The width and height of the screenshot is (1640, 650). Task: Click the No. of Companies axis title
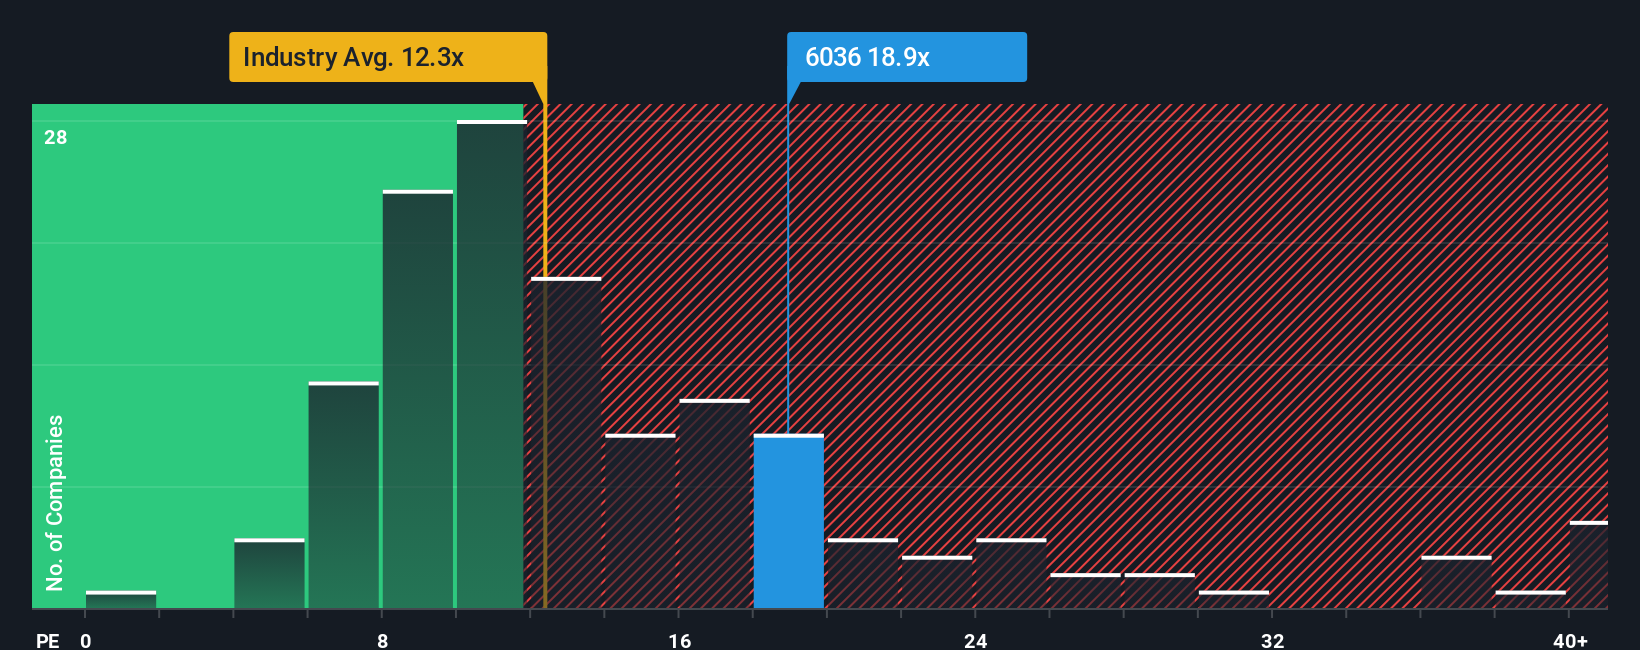(x=55, y=502)
